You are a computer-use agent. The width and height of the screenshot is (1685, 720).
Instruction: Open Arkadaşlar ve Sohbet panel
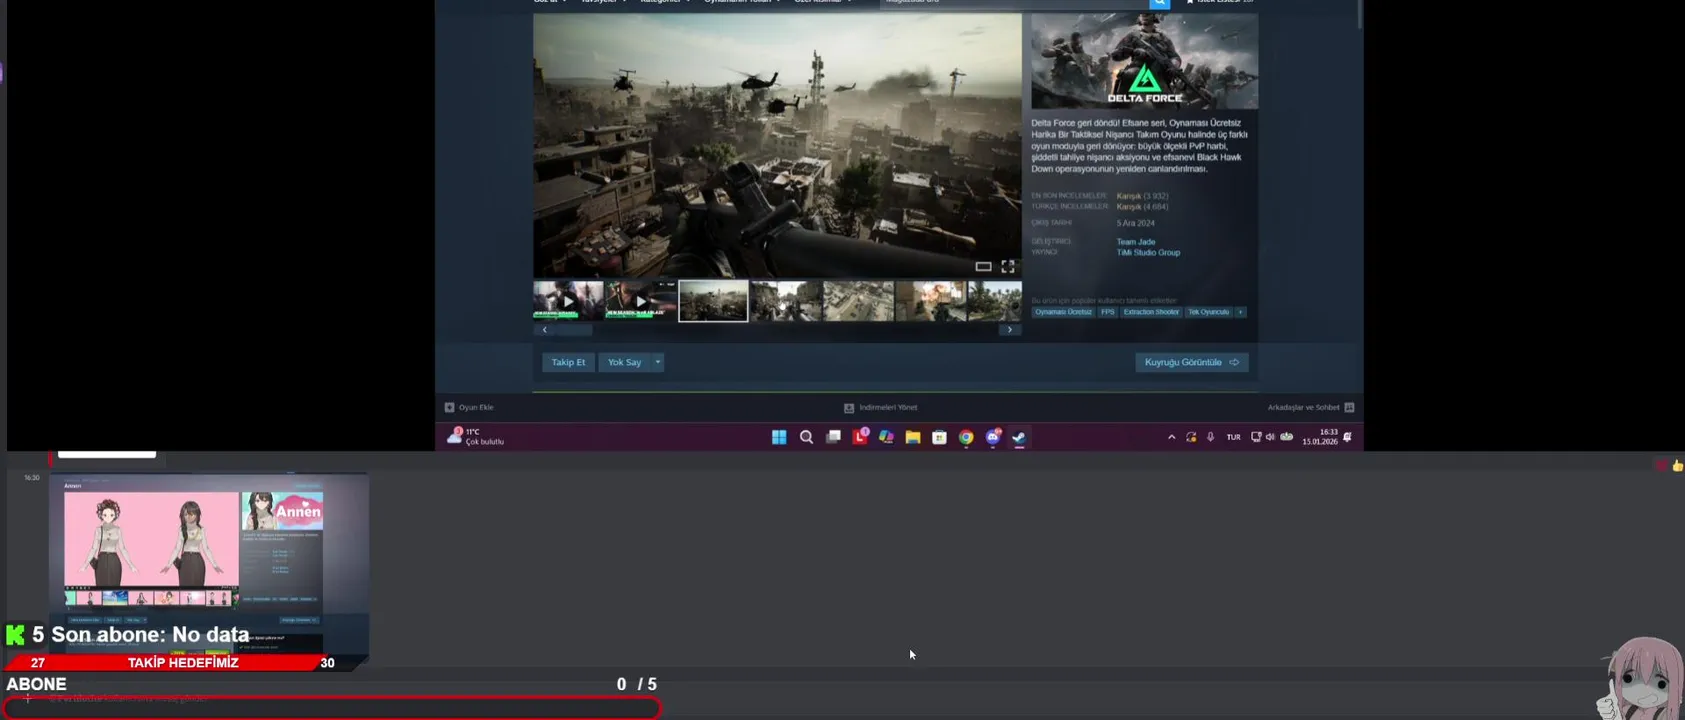tap(1310, 407)
